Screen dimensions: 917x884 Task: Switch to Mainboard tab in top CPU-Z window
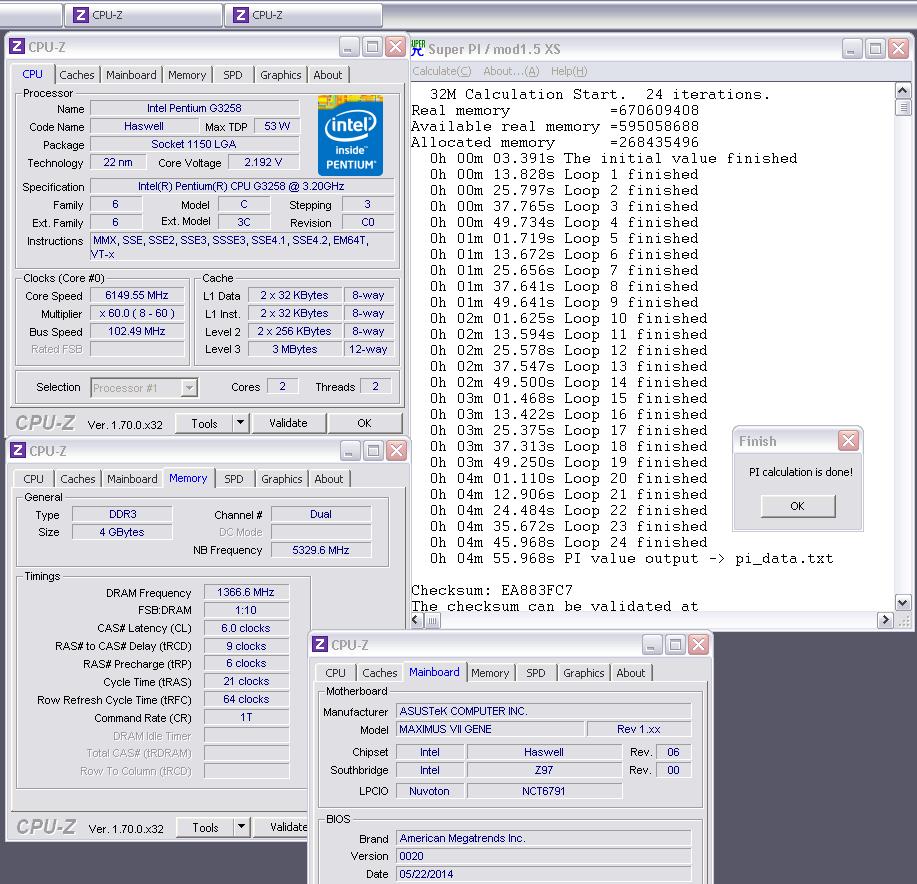131,75
